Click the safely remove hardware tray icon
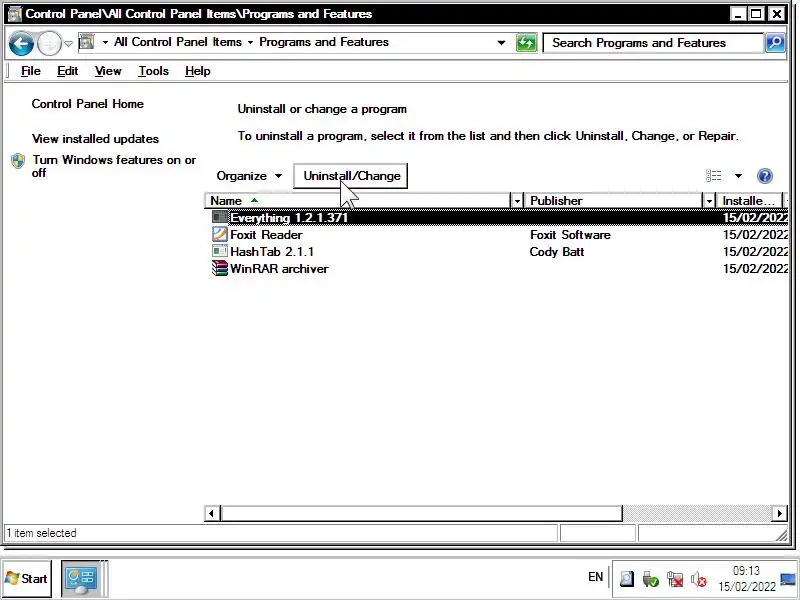 point(651,579)
